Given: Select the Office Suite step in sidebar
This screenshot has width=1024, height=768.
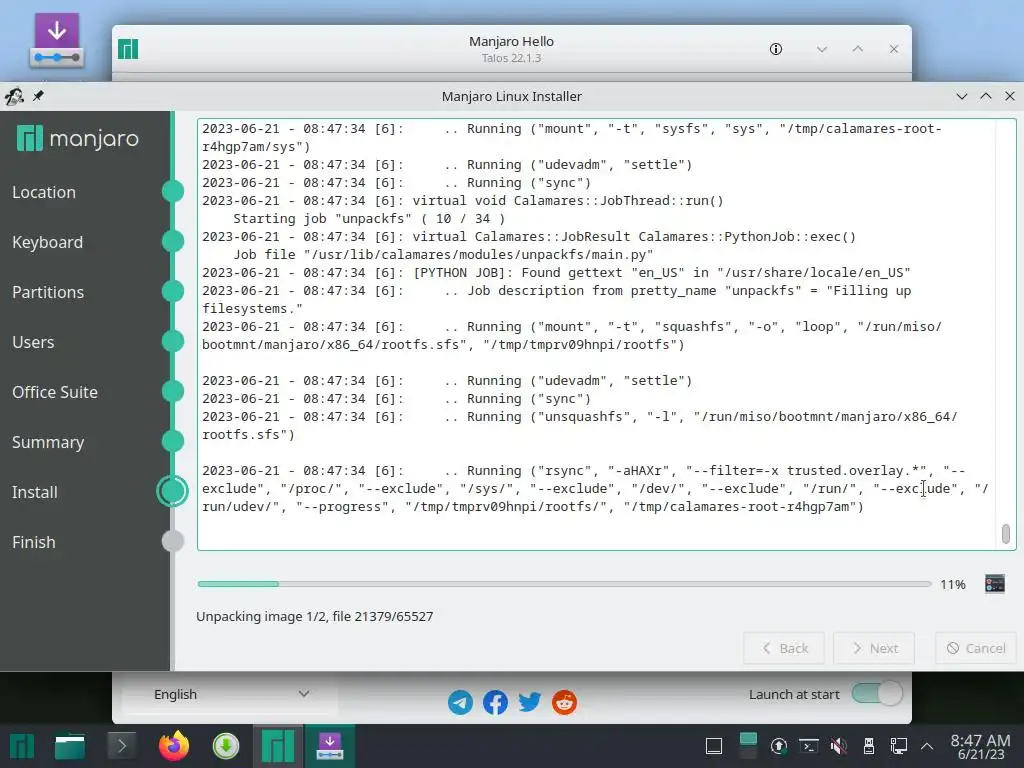Looking at the screenshot, I should click(55, 392).
